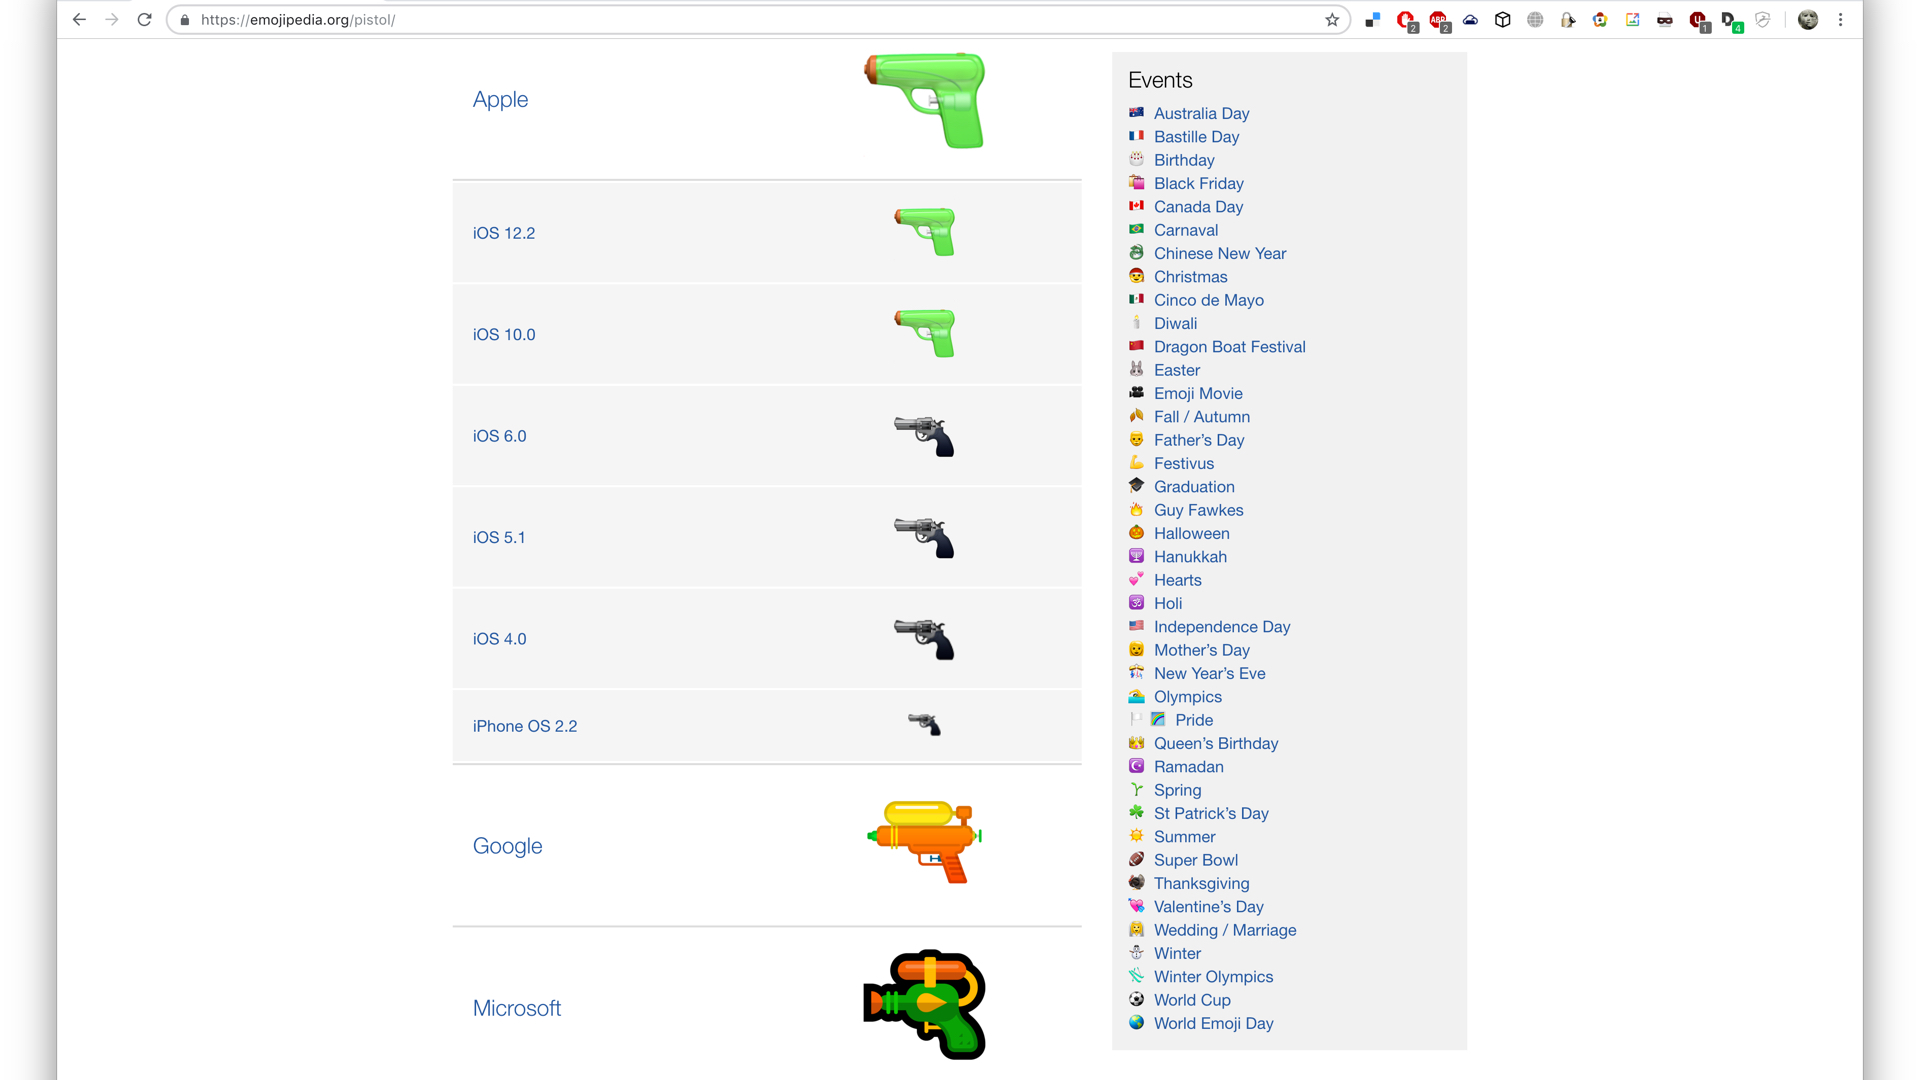Open the iPhone OS 2.2 link

pos(524,726)
